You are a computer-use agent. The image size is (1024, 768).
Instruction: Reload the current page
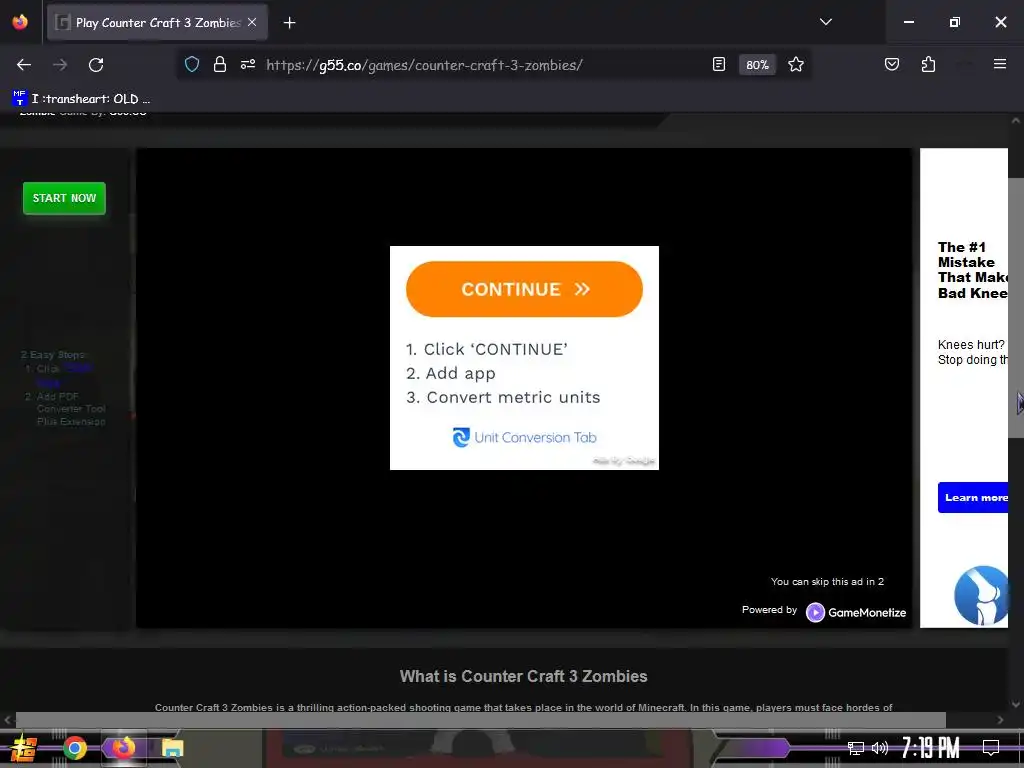(x=96, y=65)
